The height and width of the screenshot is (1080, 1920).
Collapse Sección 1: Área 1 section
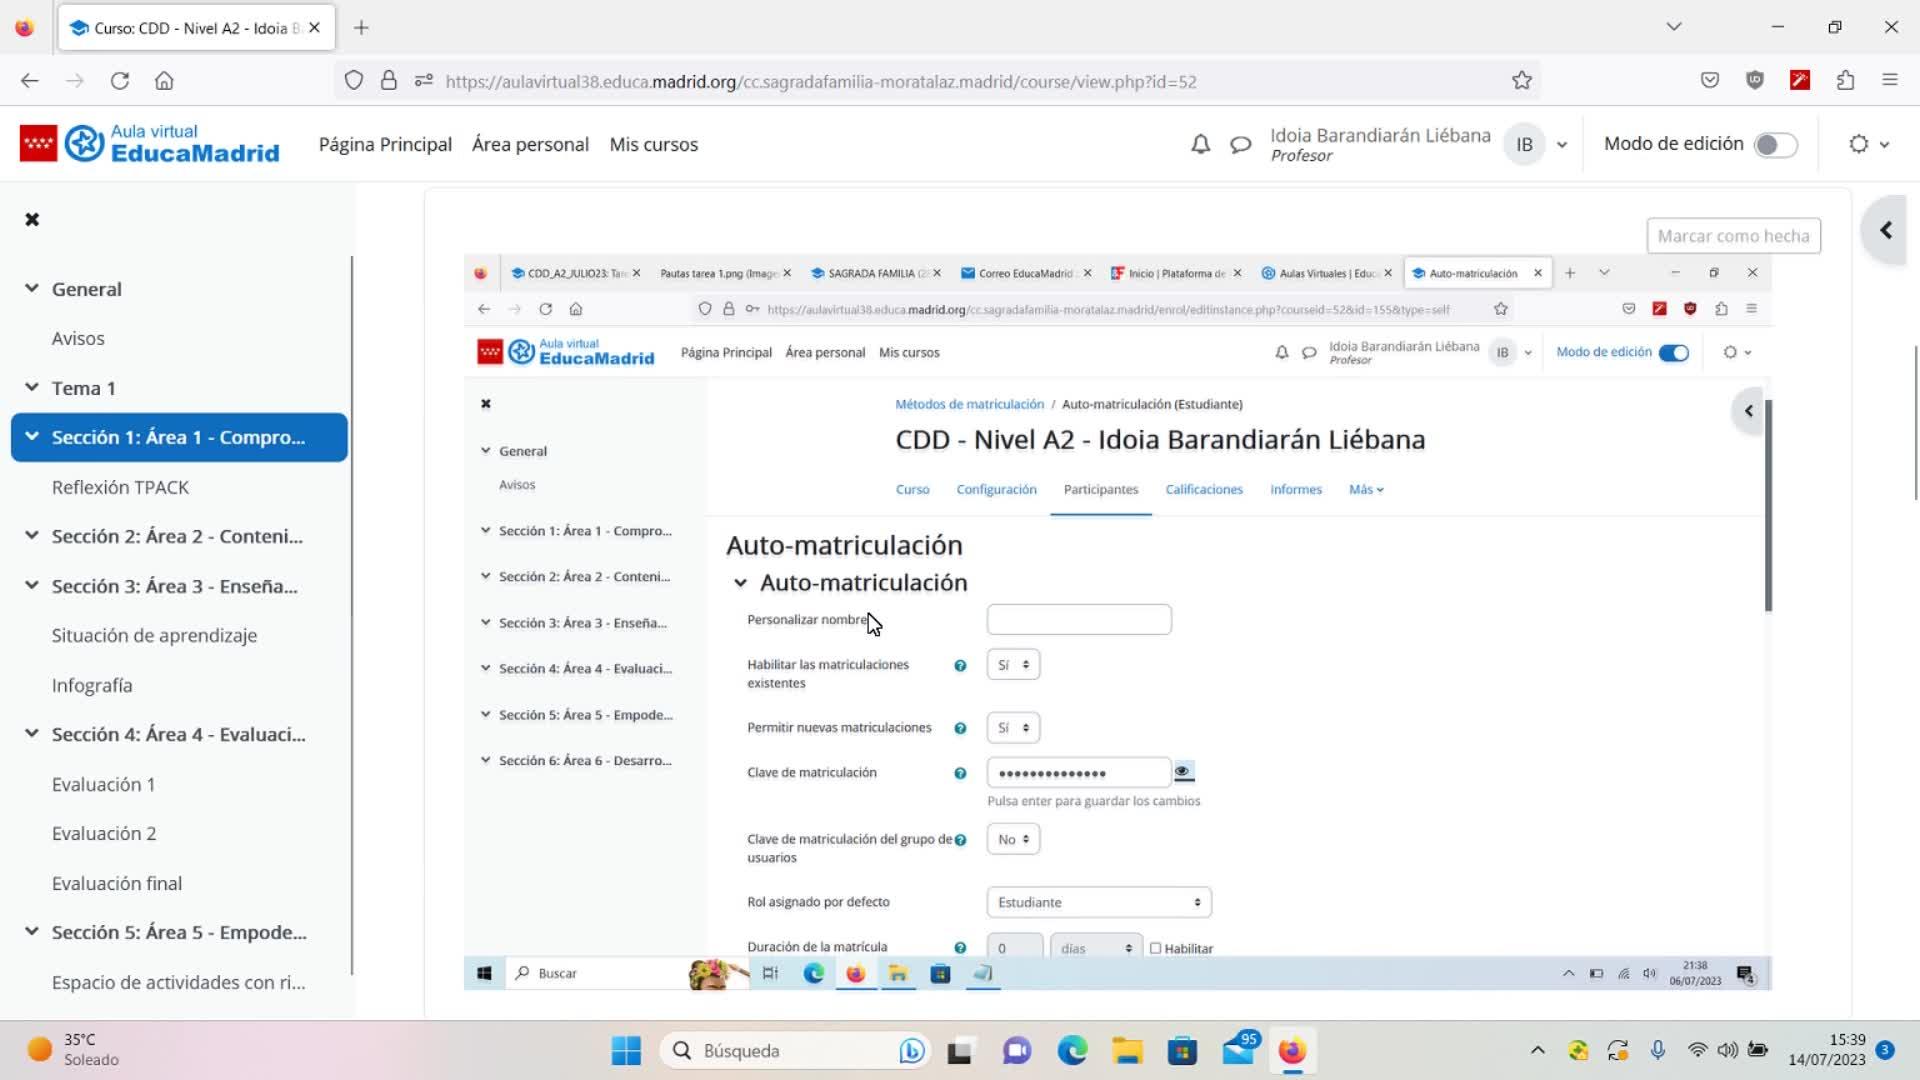point(32,437)
